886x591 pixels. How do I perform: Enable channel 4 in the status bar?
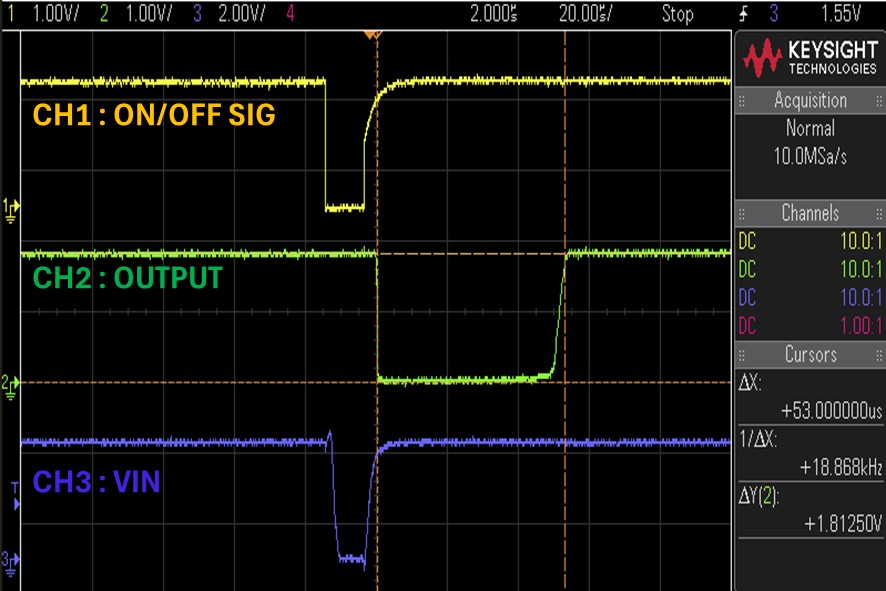[290, 13]
